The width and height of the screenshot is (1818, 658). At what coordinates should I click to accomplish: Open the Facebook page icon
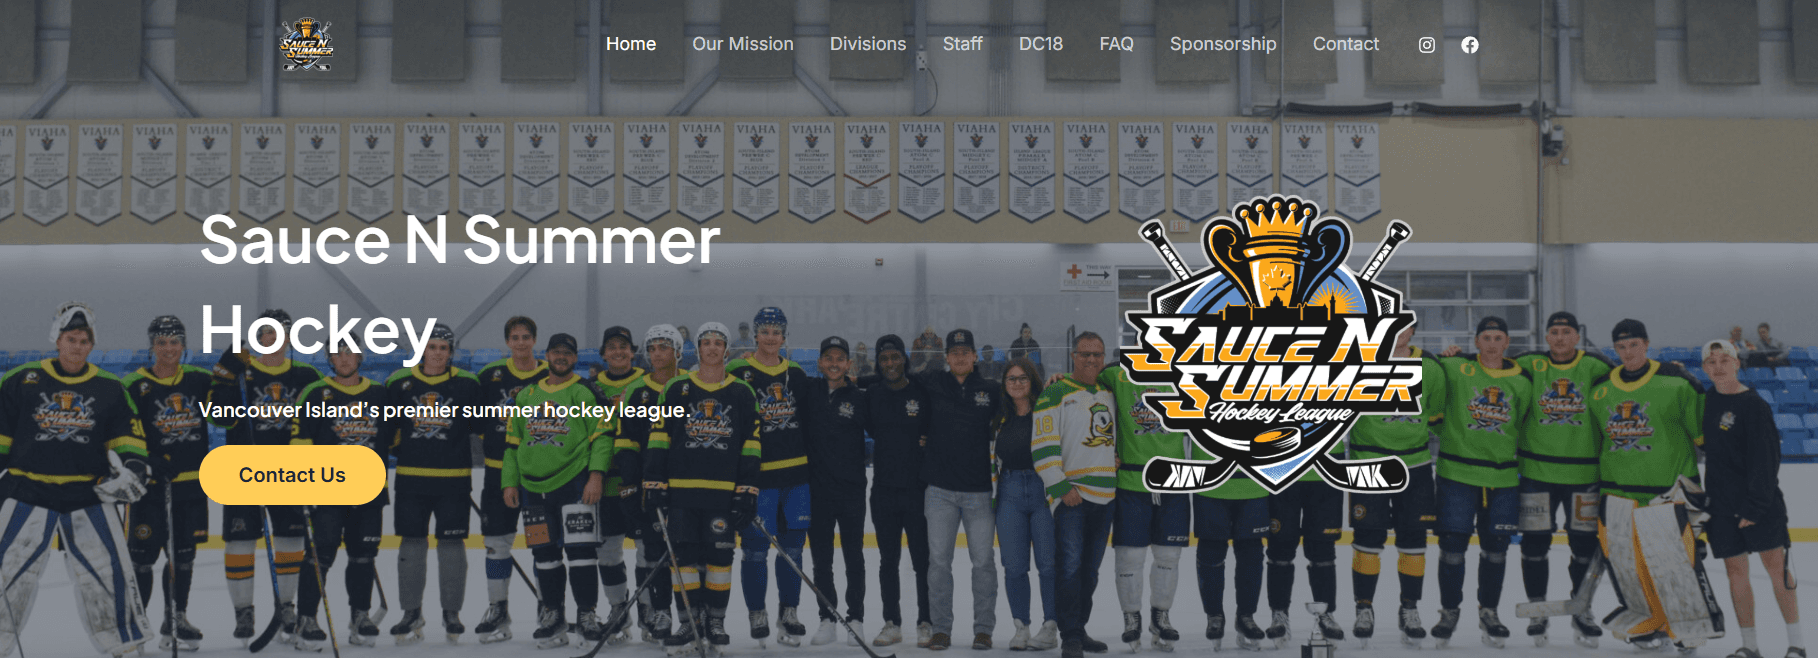point(1470,45)
